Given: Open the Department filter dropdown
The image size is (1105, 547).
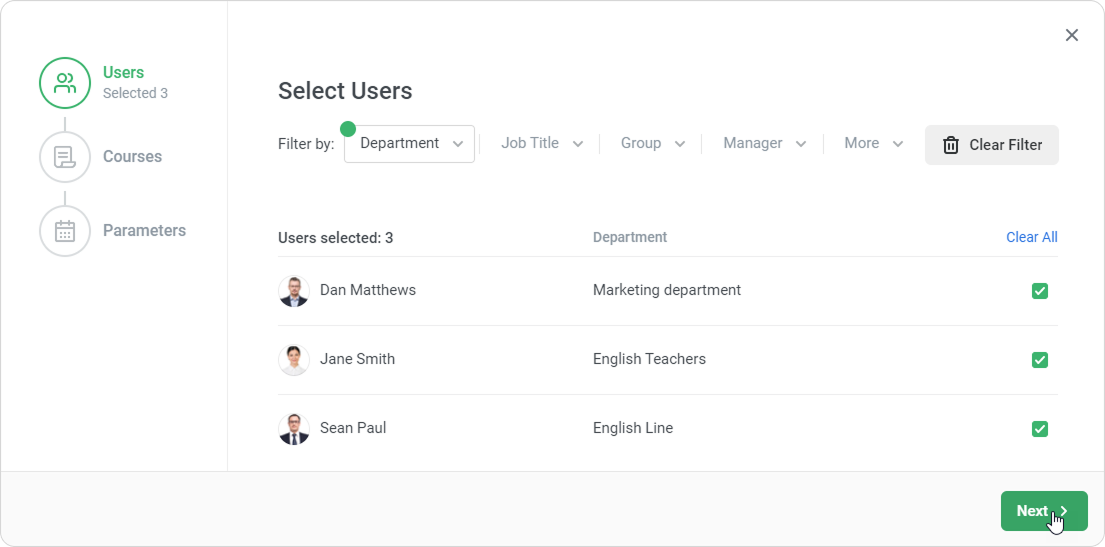Looking at the screenshot, I should point(410,144).
